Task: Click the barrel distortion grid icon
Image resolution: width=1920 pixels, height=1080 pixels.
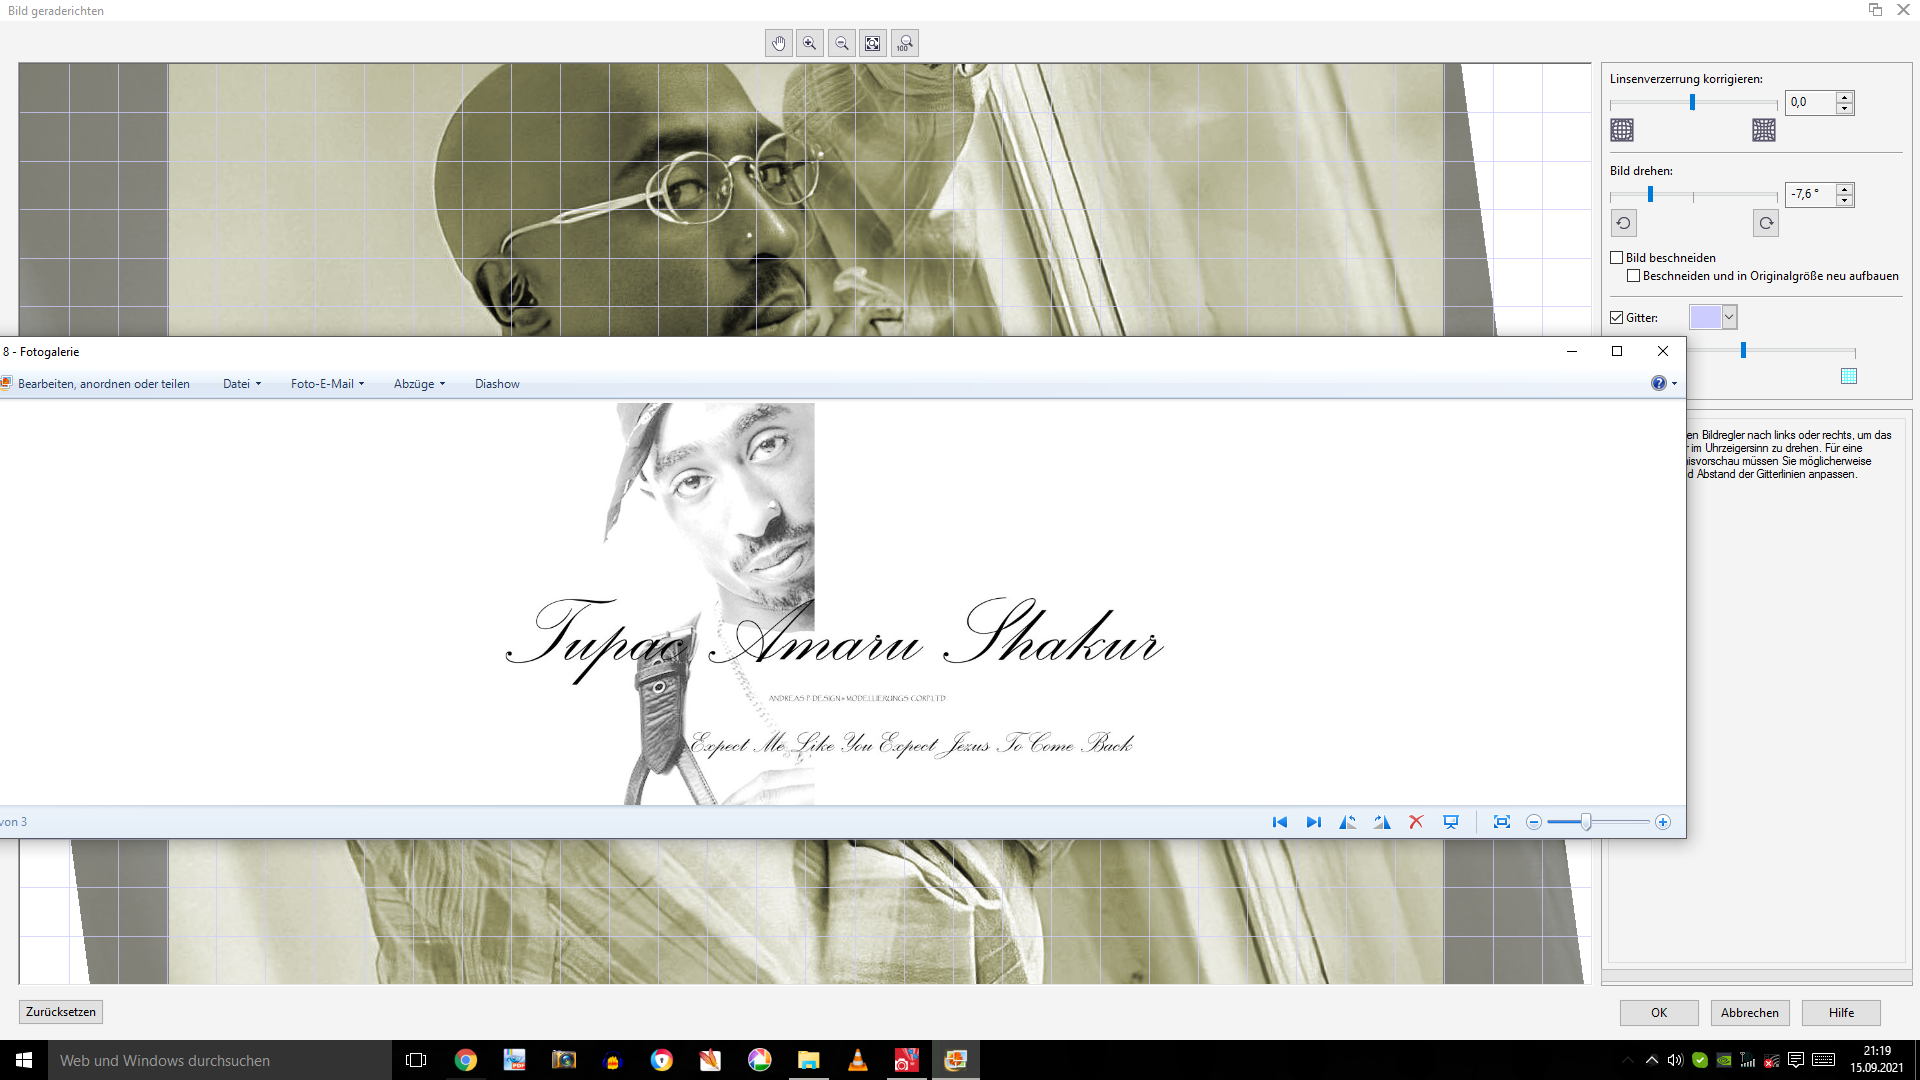Action: point(1622,130)
